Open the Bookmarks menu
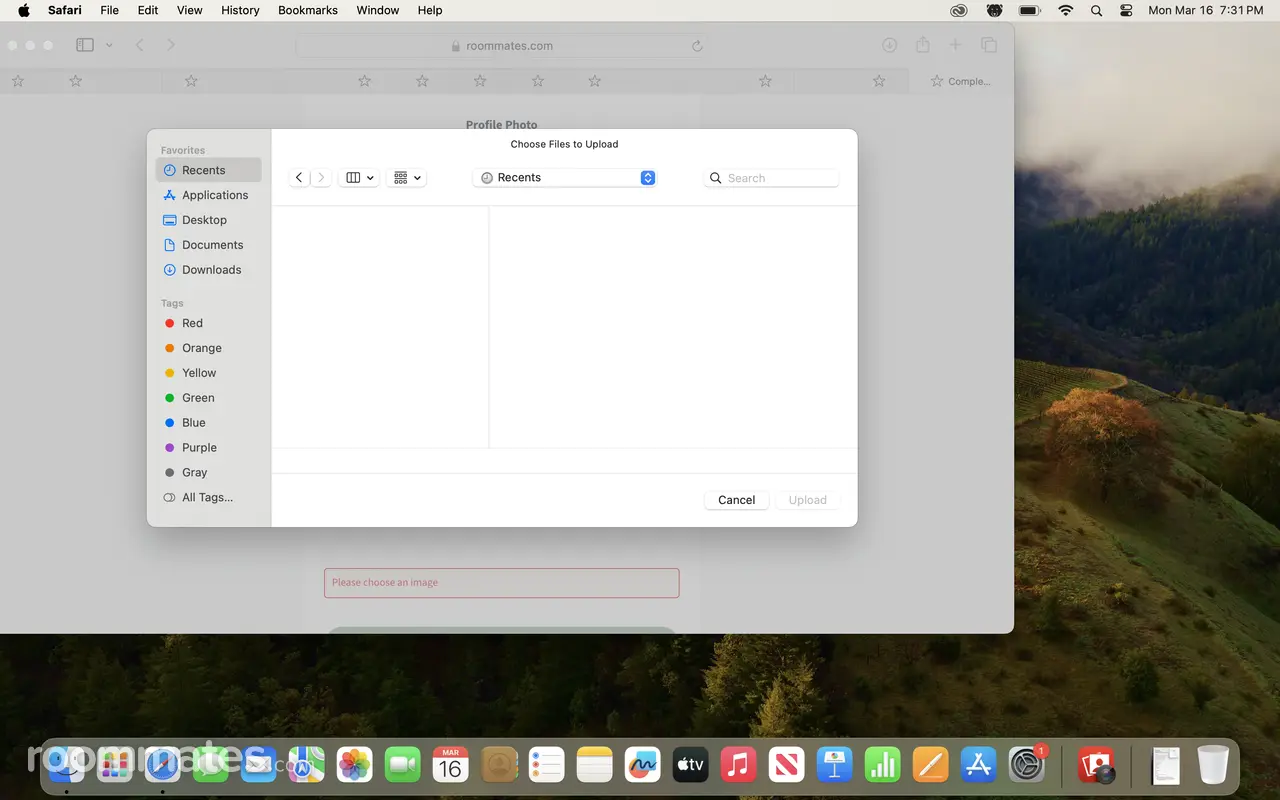 coord(308,10)
